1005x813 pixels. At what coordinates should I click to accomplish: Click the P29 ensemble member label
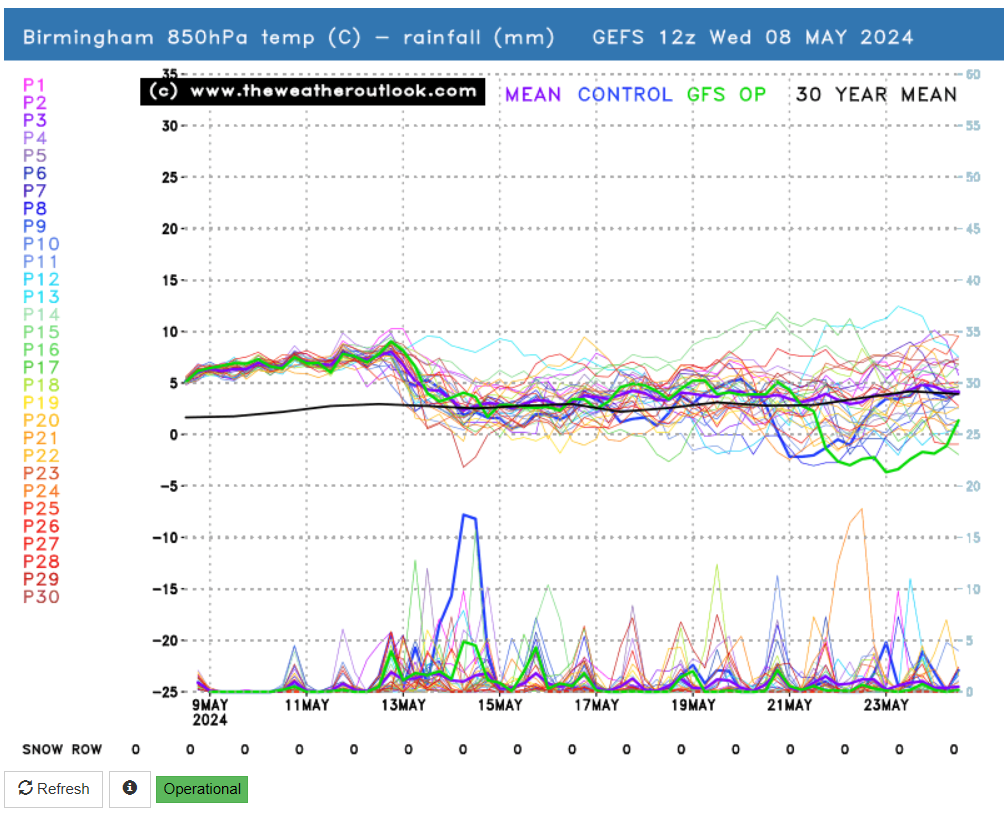41,579
